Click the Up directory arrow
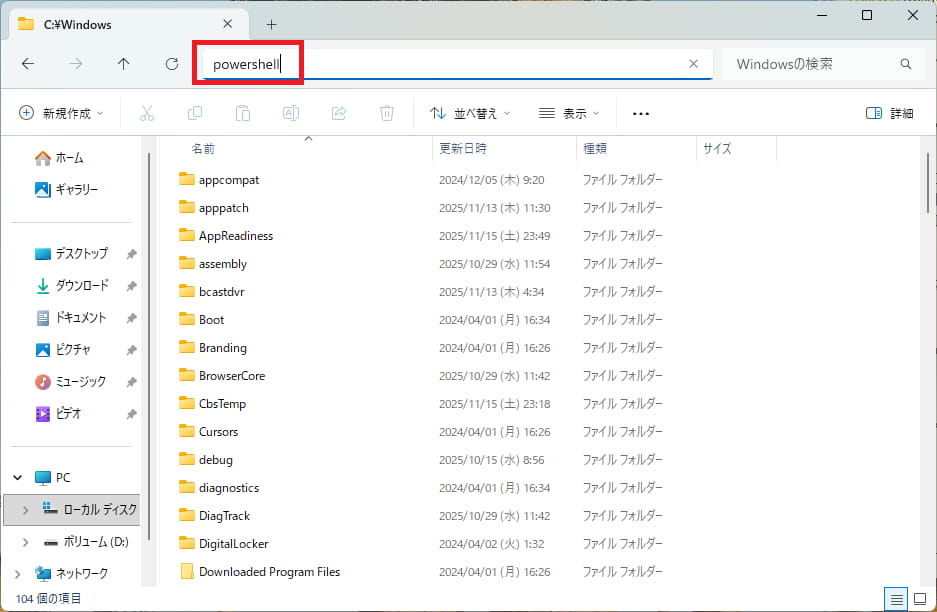937x612 pixels. [123, 64]
